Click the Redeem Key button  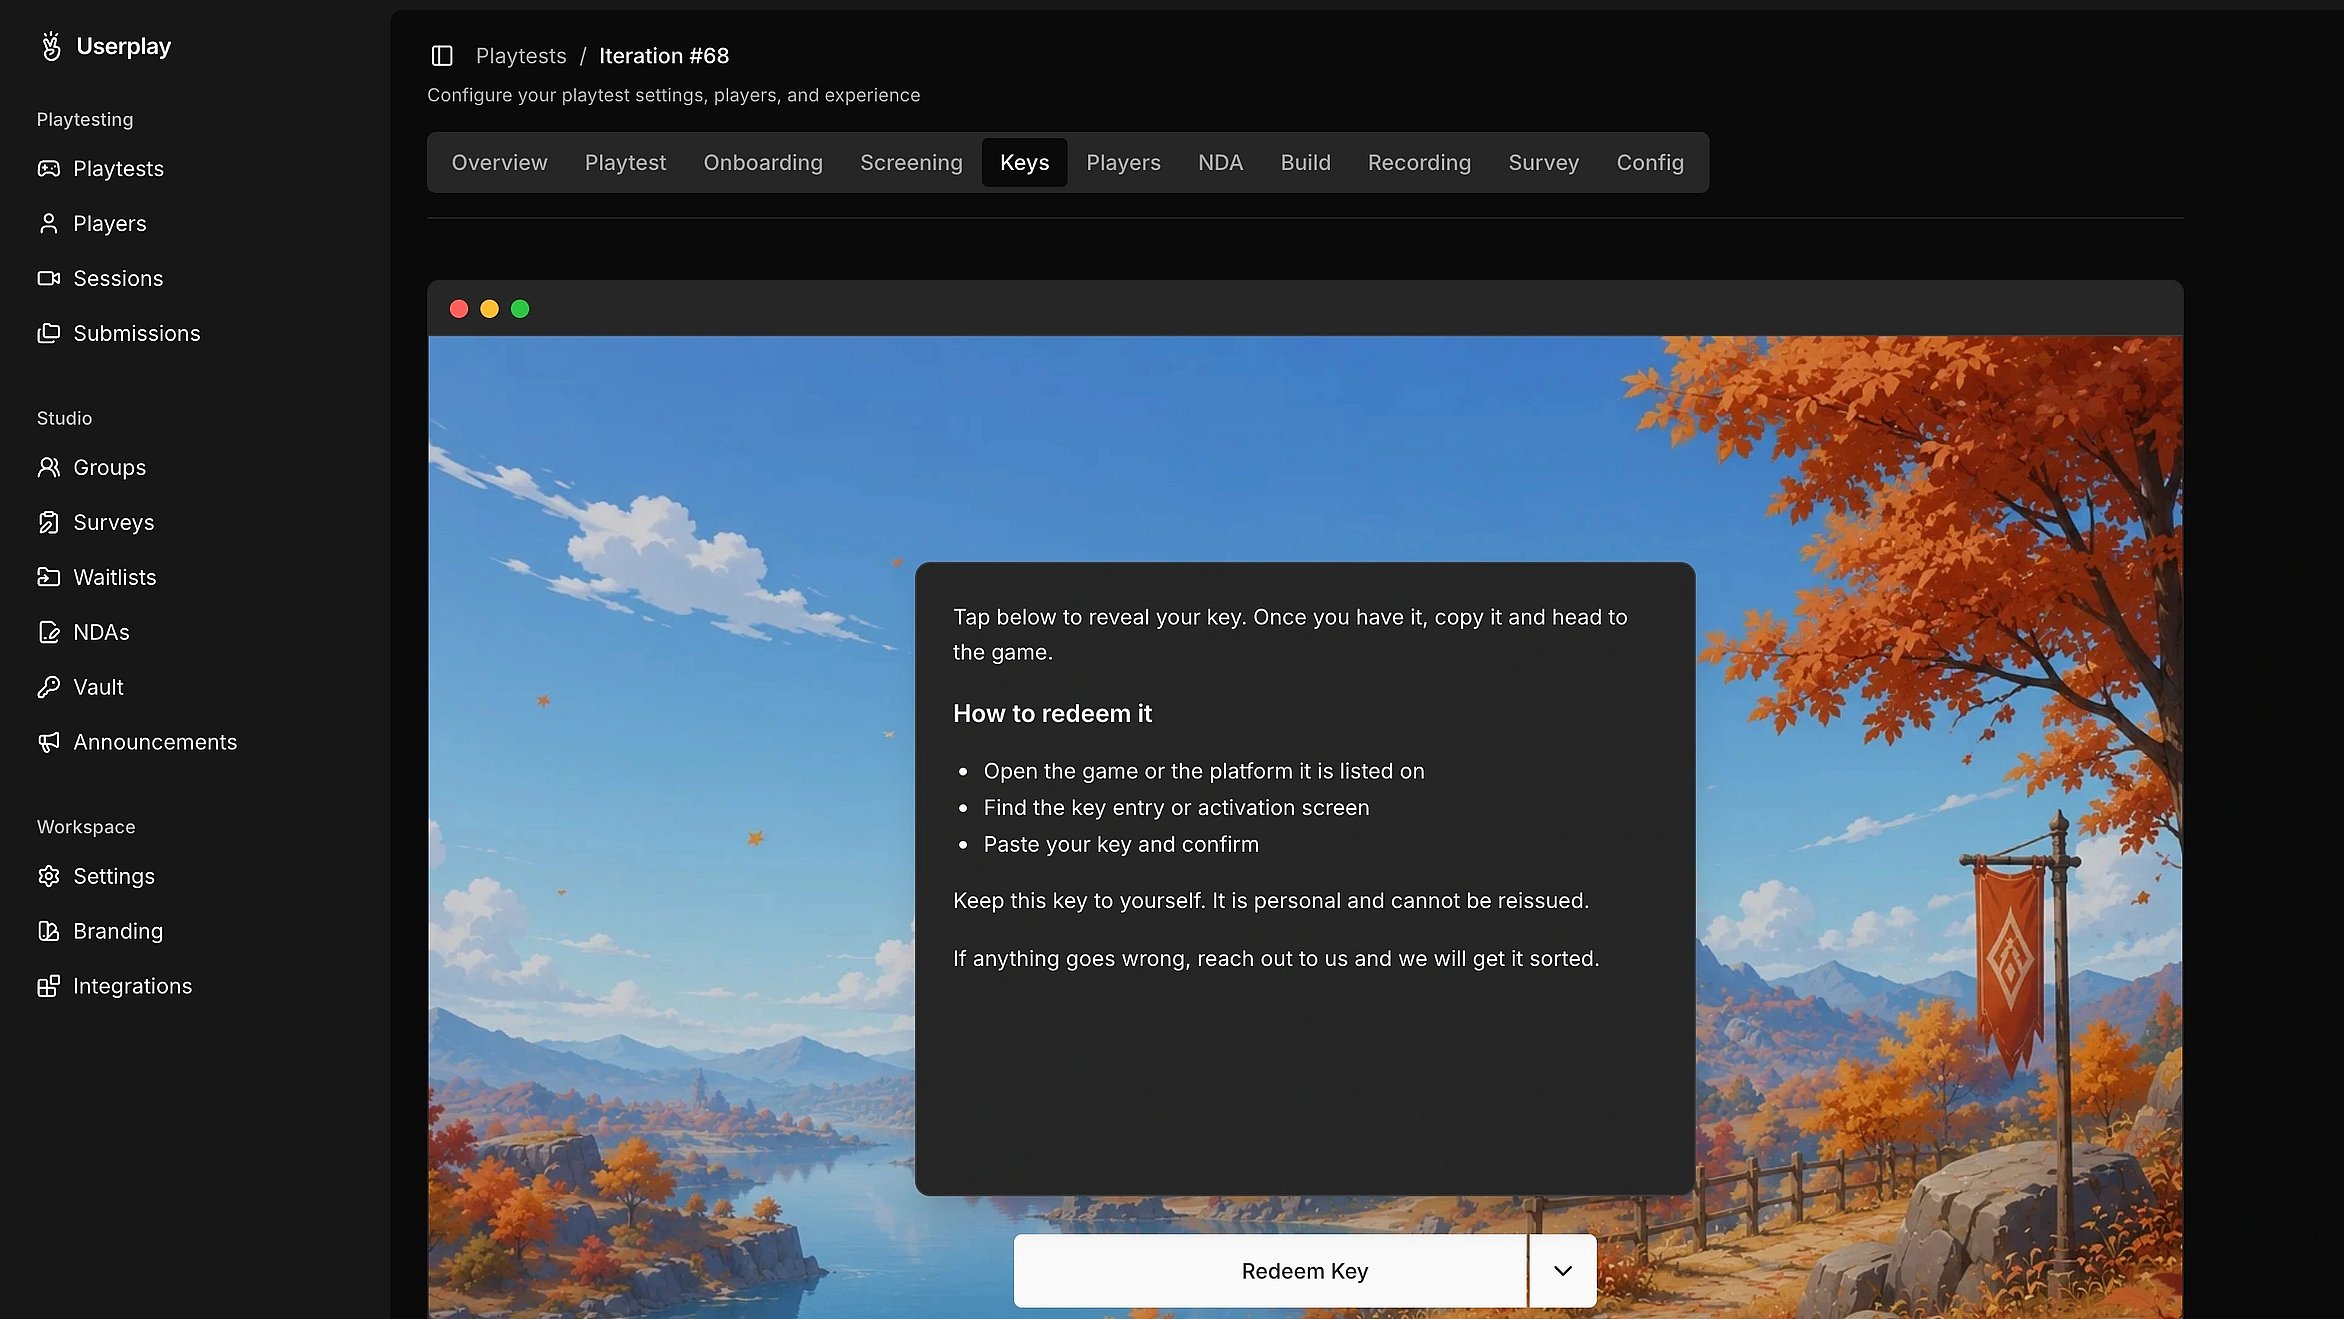1270,1271
